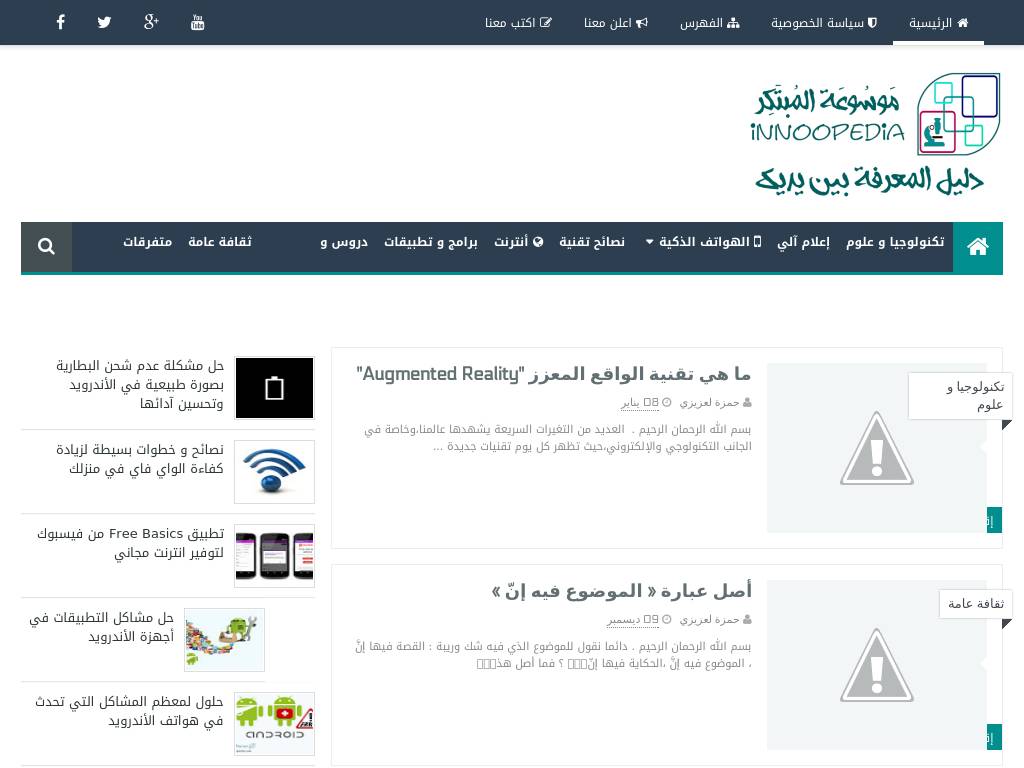
Task: Open the Wi-Fi tips article thumbnail
Action: pyautogui.click(x=274, y=472)
